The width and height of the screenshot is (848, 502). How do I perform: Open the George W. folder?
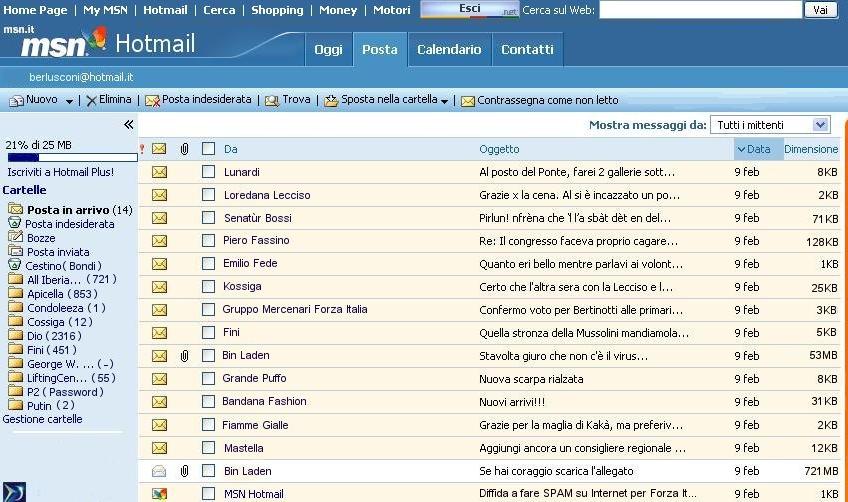70,364
